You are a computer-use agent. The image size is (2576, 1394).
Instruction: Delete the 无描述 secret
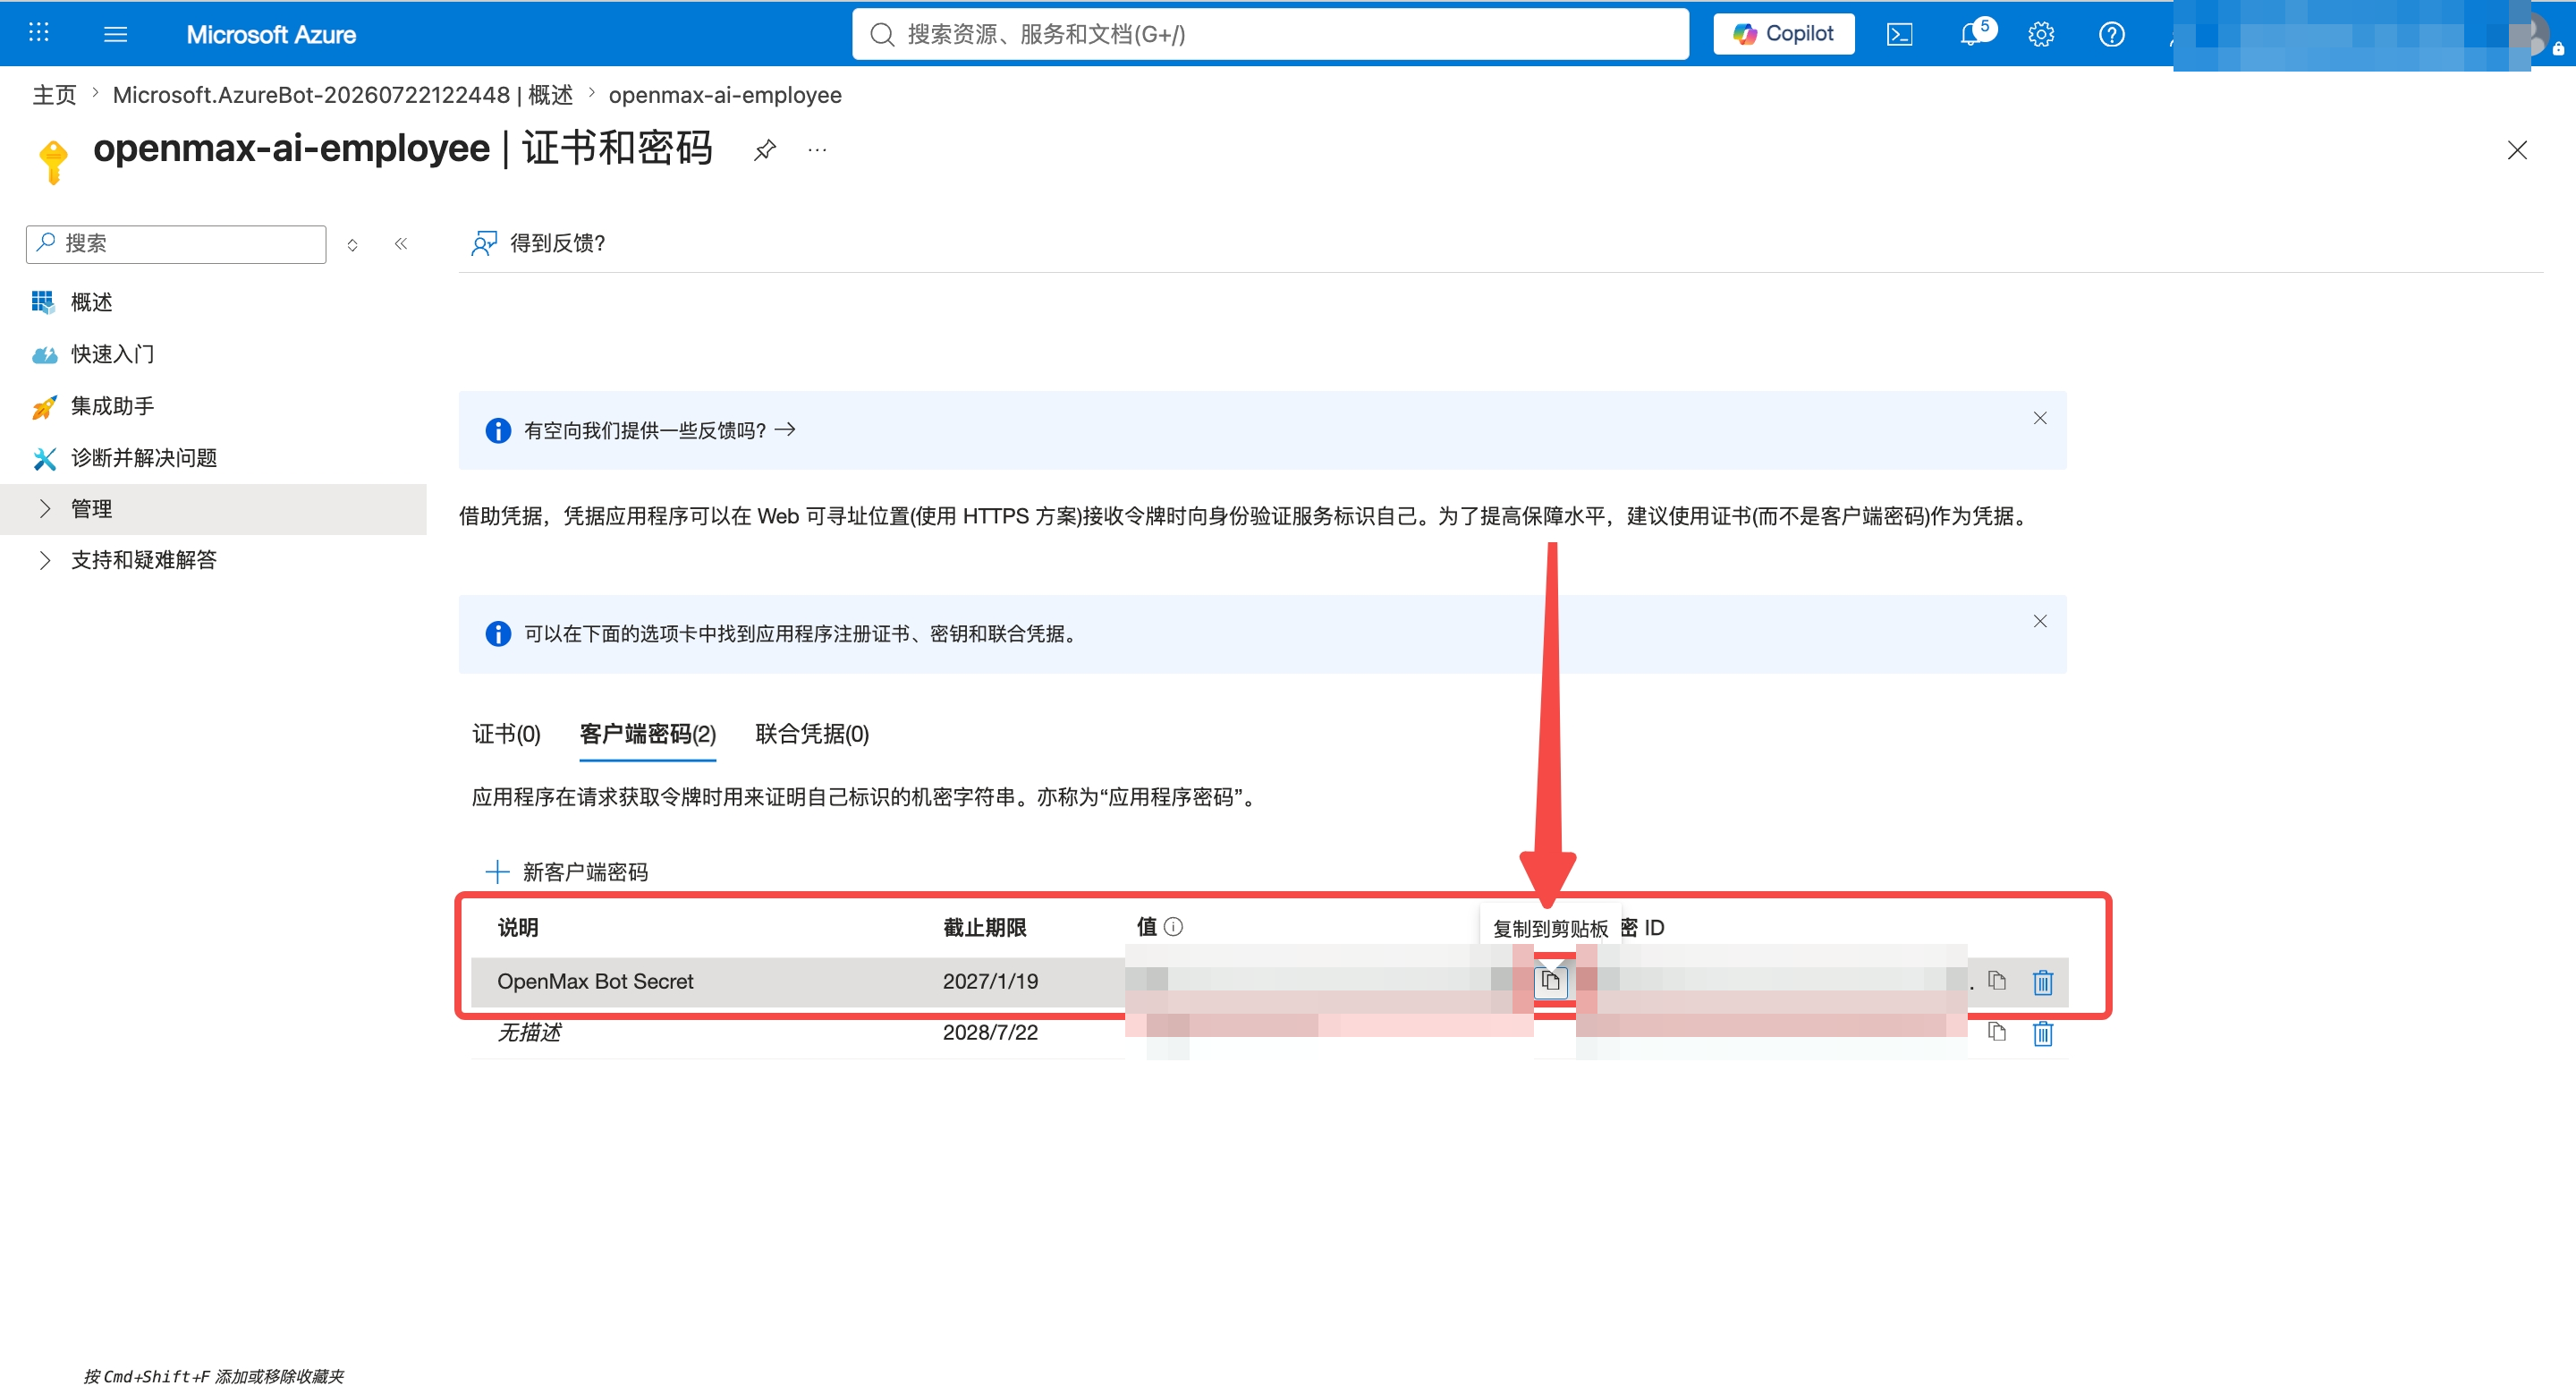[x=2043, y=1034]
